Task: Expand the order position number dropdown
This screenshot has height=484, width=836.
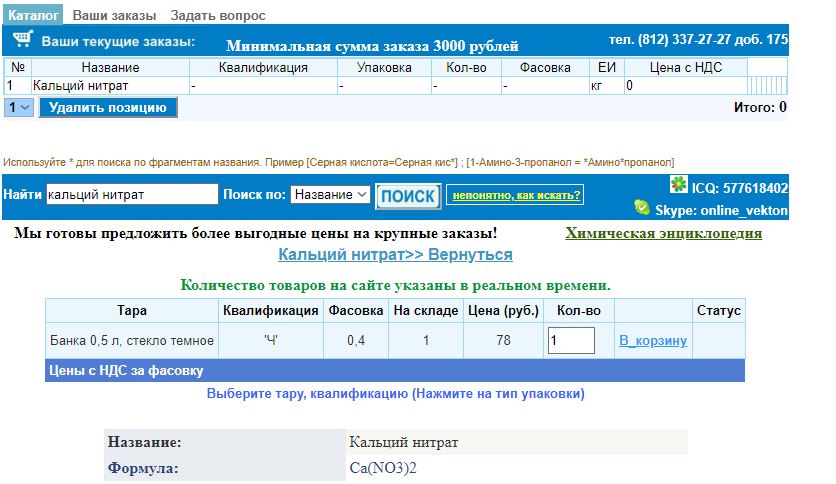Action: [x=18, y=107]
